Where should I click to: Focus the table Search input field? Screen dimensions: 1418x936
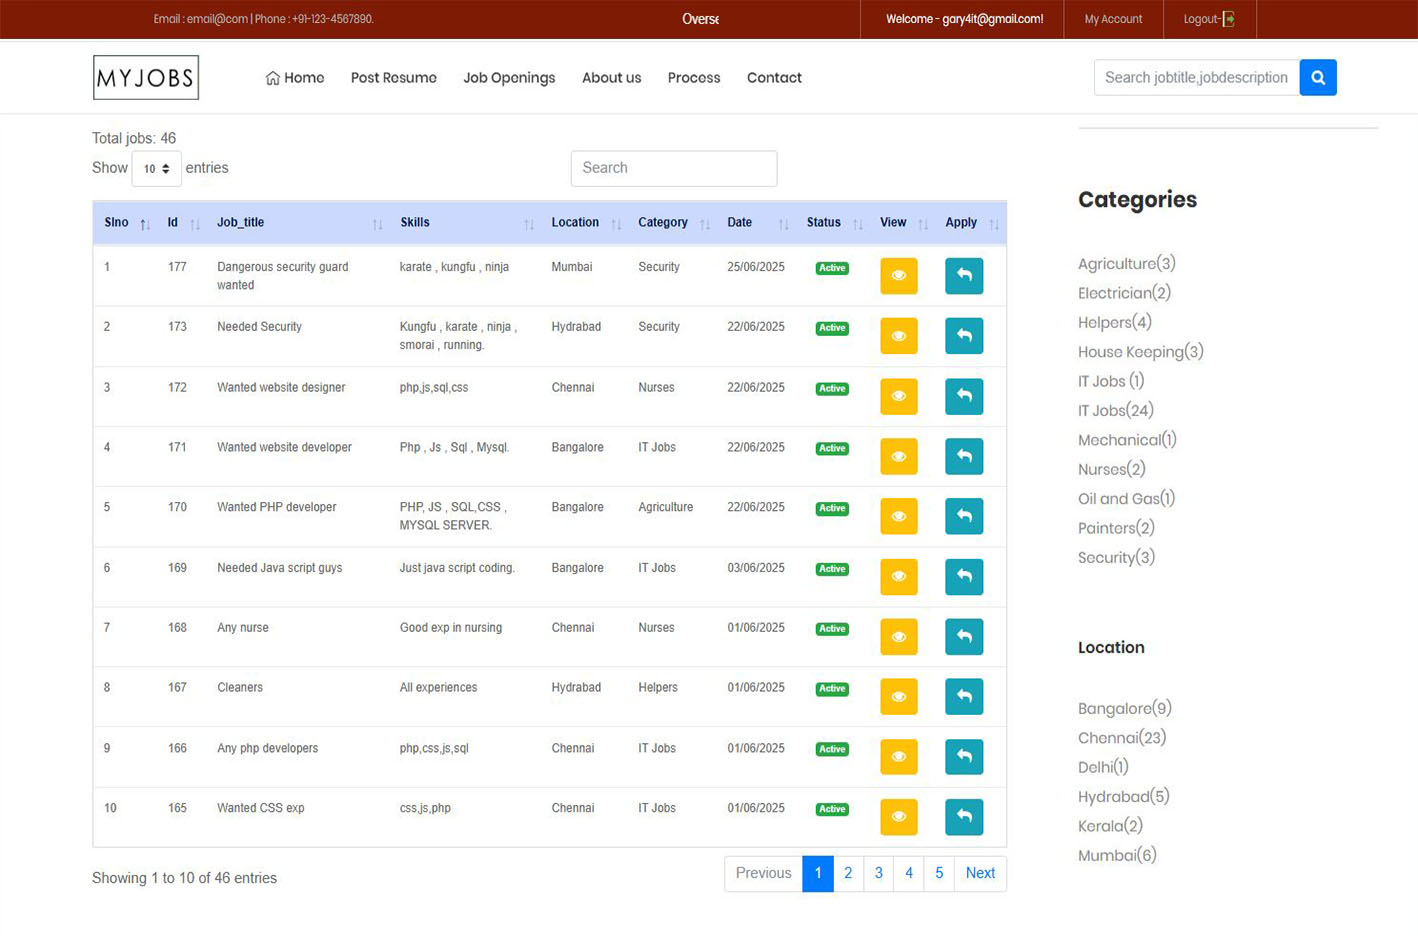[674, 168]
